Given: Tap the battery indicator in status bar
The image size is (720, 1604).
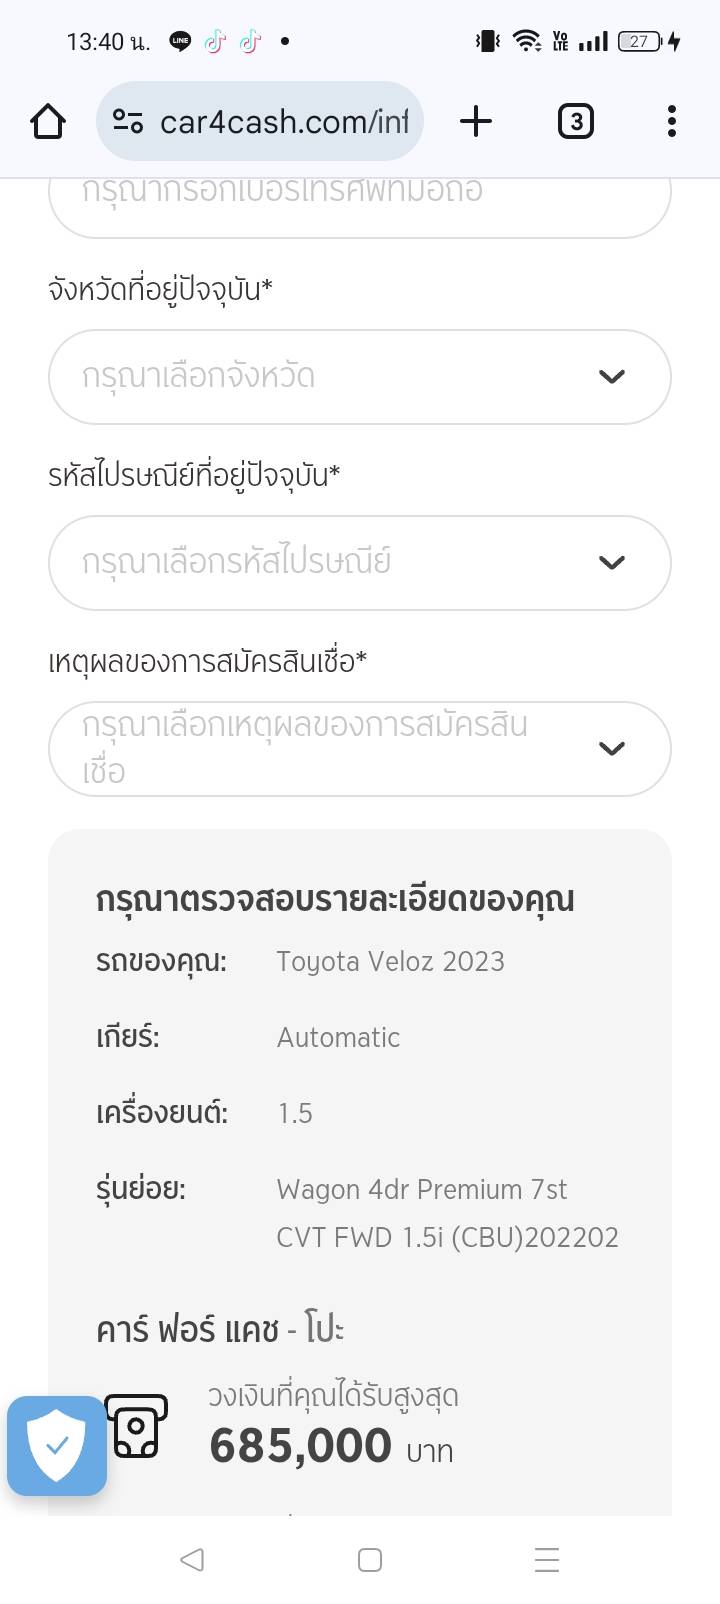Looking at the screenshot, I should pos(640,42).
